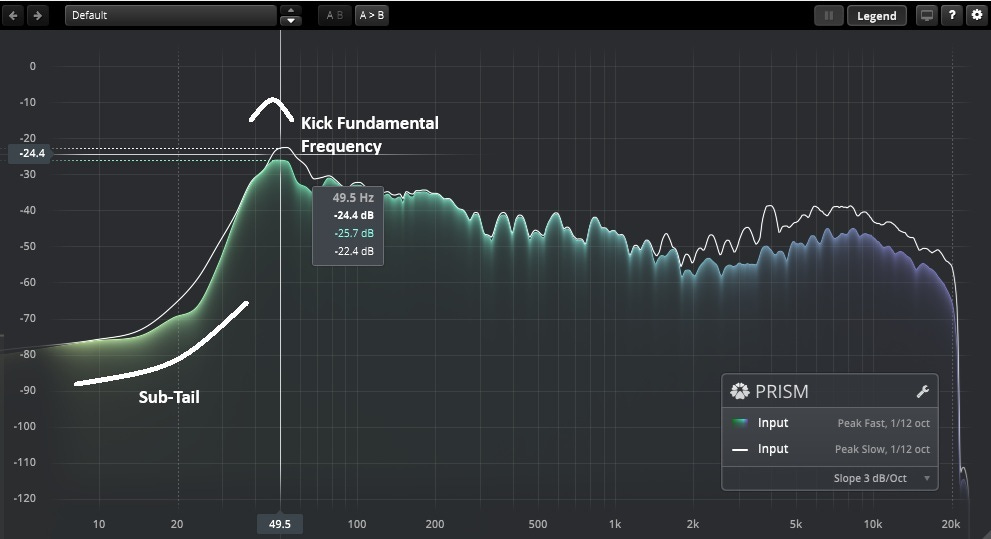Viewport: 991px width, 539px height.
Task: Toggle the Legend button
Action: [x=877, y=16]
